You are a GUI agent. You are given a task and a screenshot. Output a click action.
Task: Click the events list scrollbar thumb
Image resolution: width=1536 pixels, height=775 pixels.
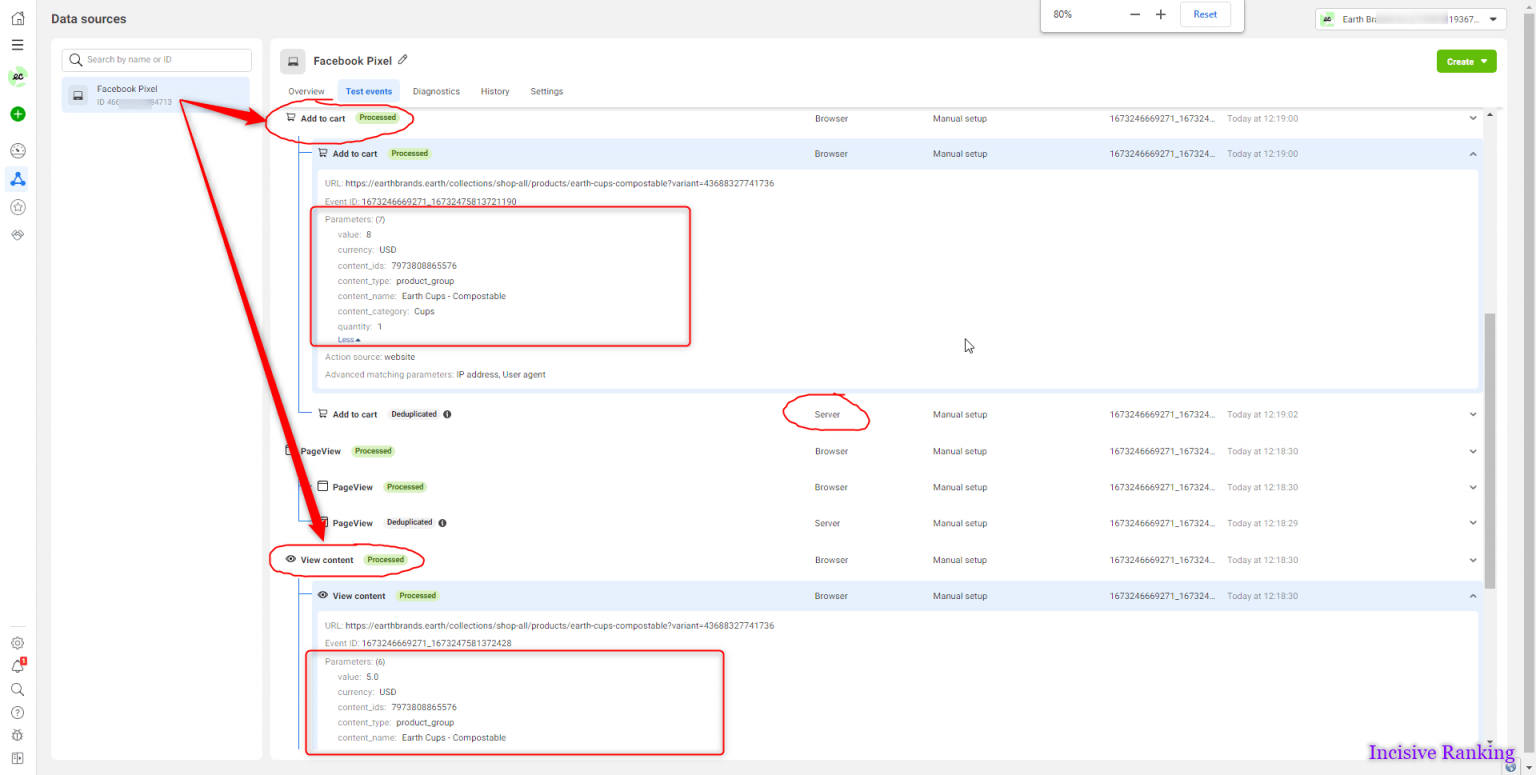(1490, 450)
